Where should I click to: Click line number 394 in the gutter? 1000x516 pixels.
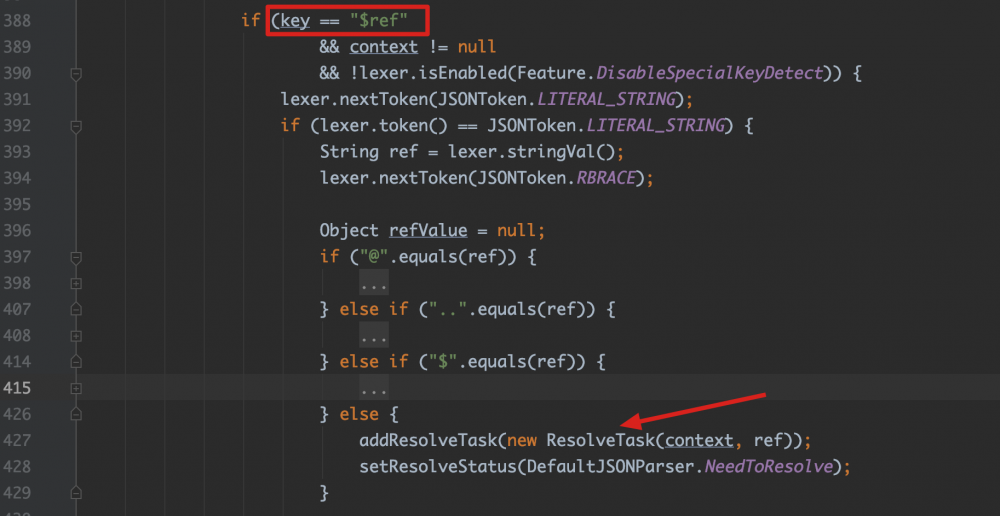click(17, 178)
